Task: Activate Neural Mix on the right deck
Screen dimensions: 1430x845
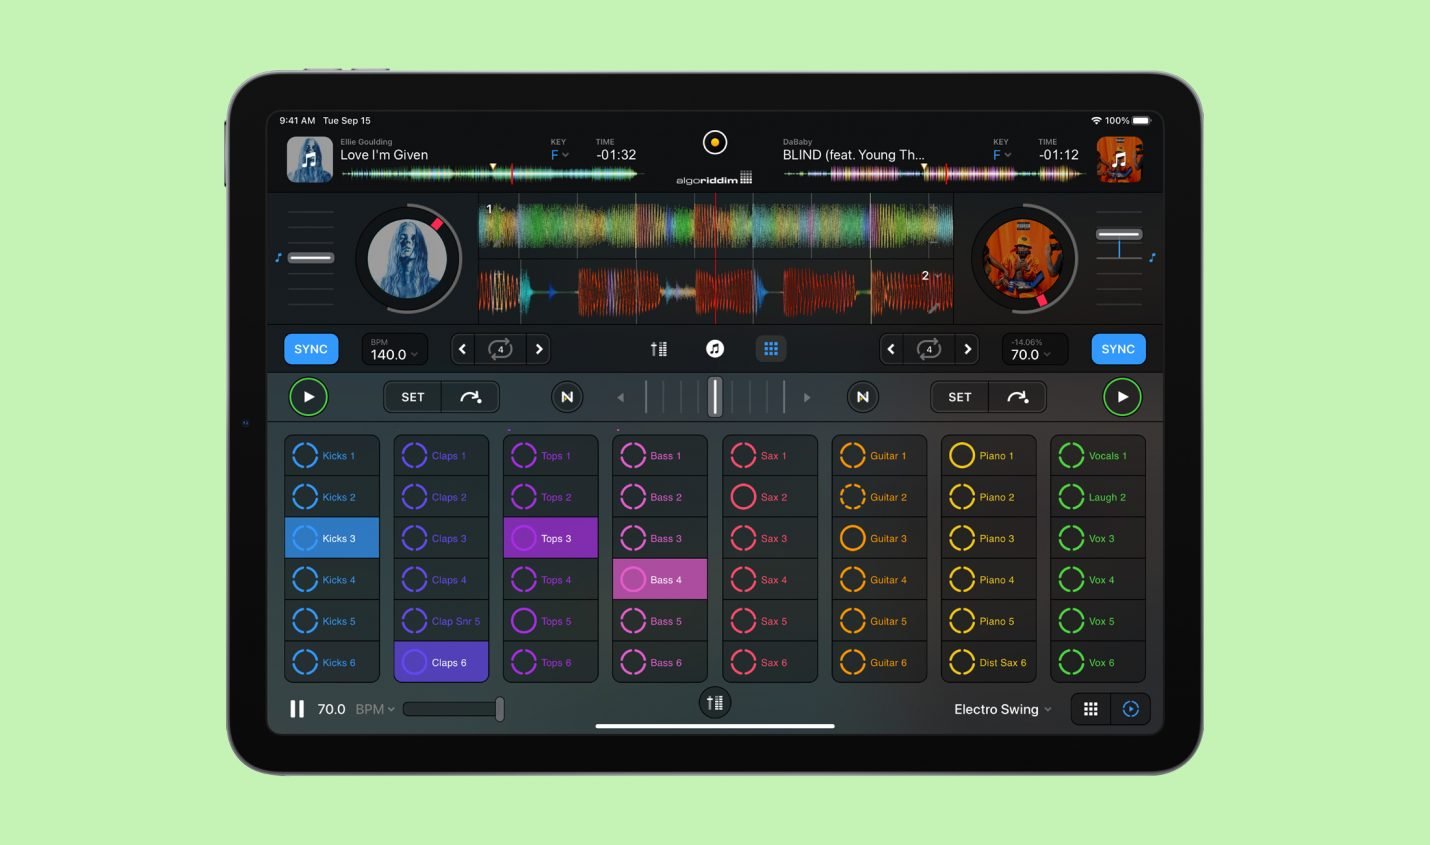Action: coord(862,396)
